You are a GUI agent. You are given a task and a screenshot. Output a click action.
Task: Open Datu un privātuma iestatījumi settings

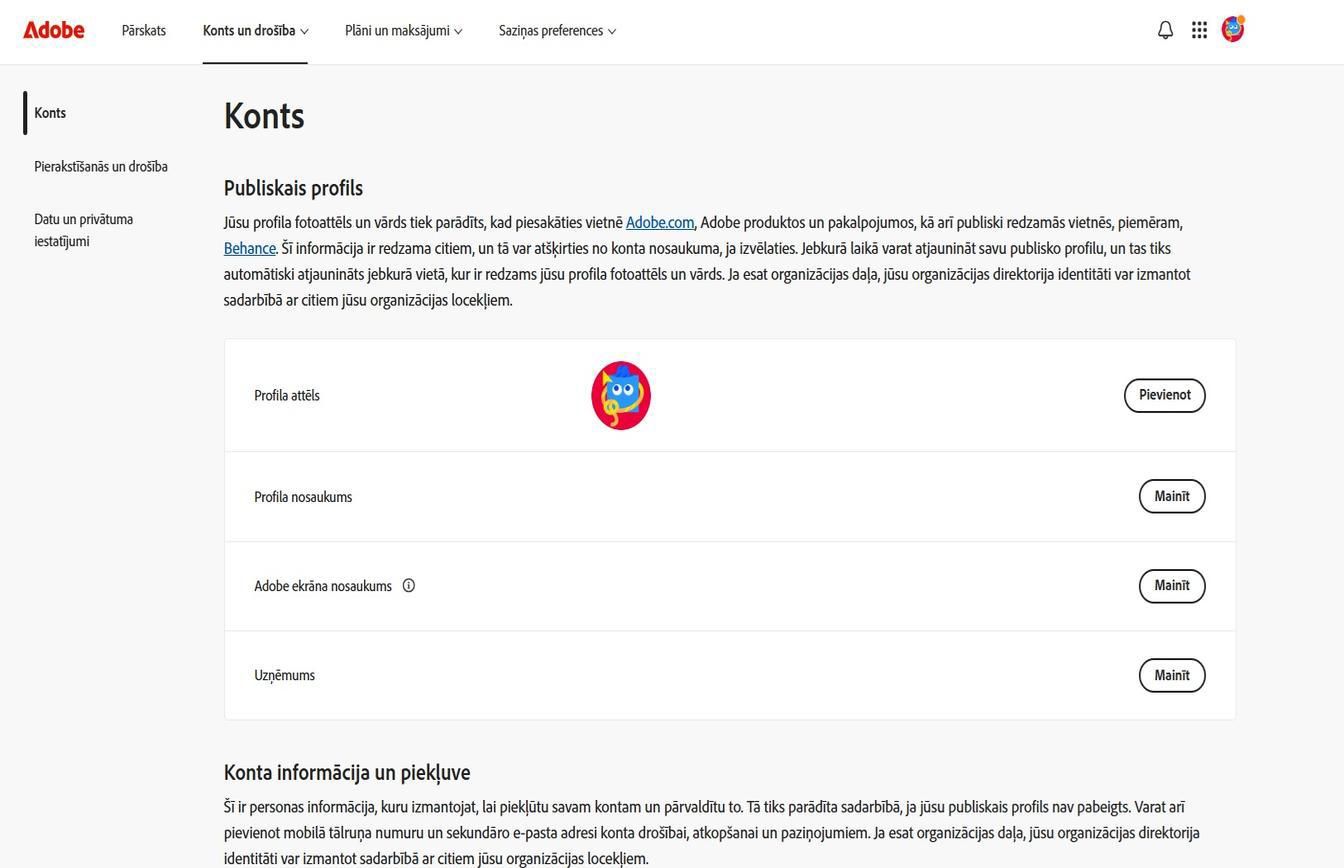point(84,229)
